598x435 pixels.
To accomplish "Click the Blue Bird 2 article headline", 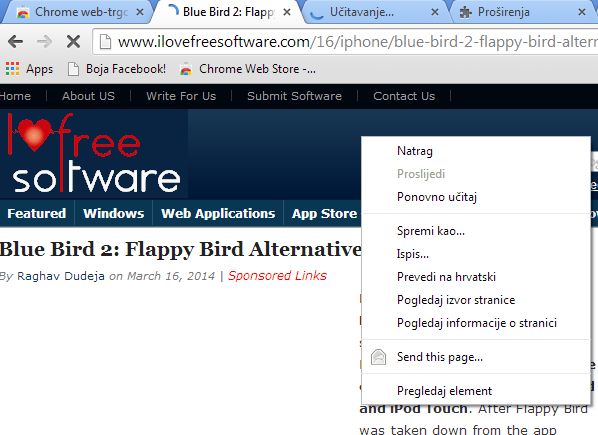I will (x=180, y=249).
